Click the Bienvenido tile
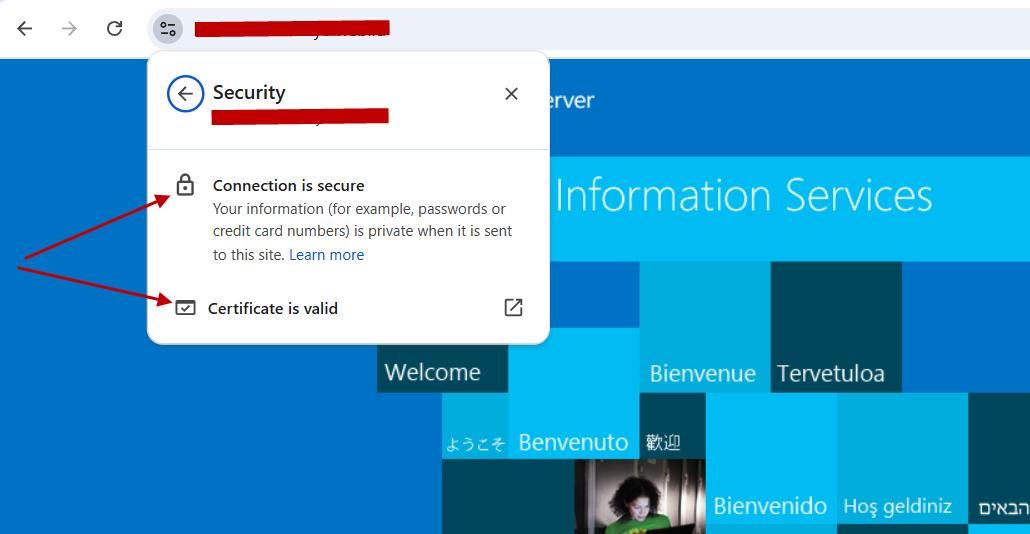 click(771, 464)
